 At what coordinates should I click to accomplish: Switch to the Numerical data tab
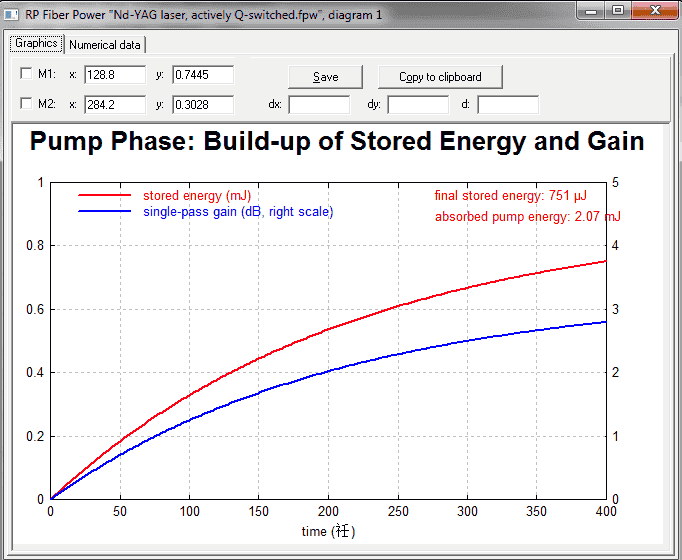[x=104, y=45]
